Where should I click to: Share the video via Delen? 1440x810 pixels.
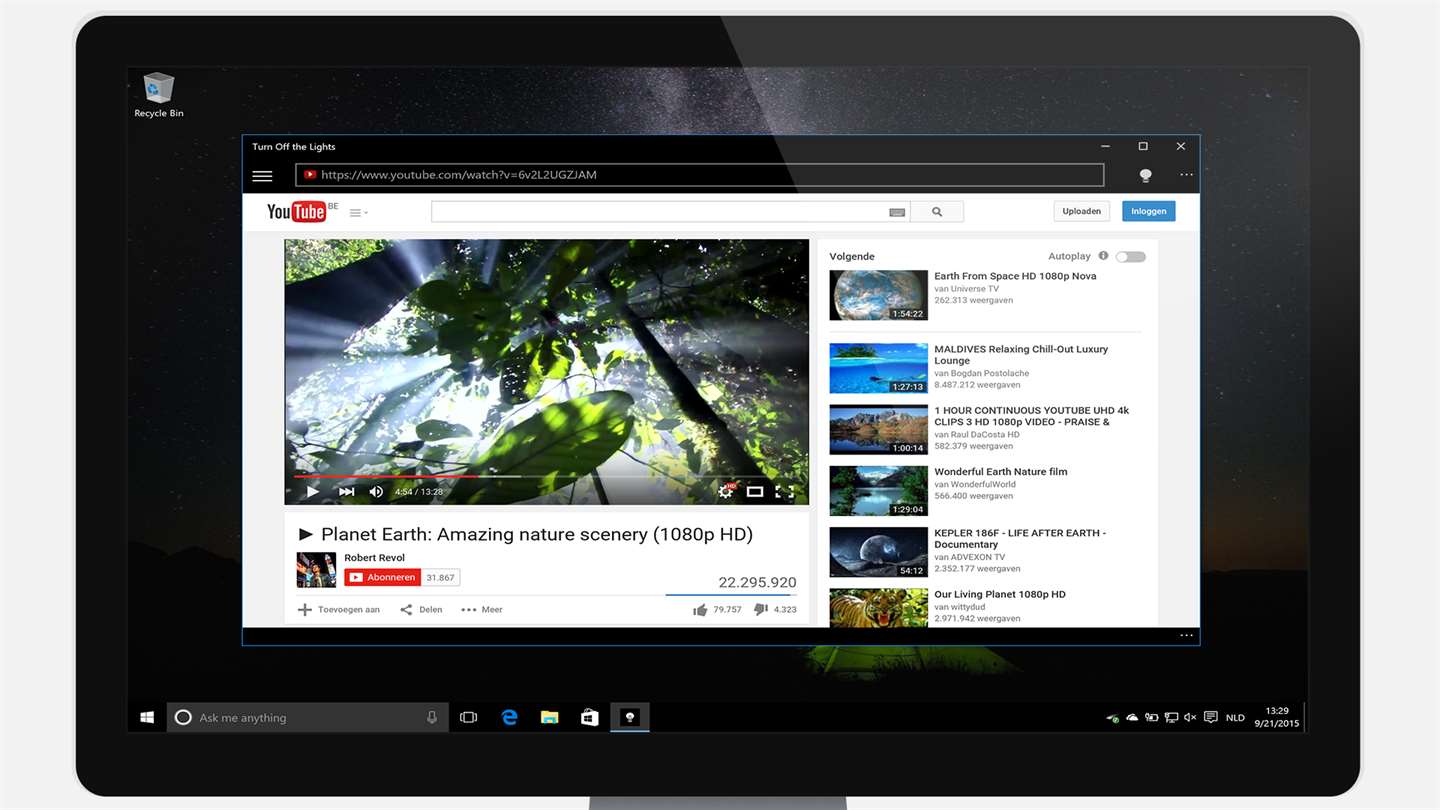point(421,609)
